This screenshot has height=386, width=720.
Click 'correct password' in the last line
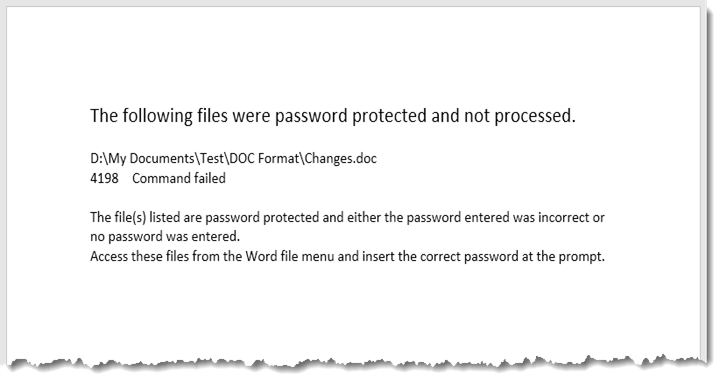click(469, 257)
